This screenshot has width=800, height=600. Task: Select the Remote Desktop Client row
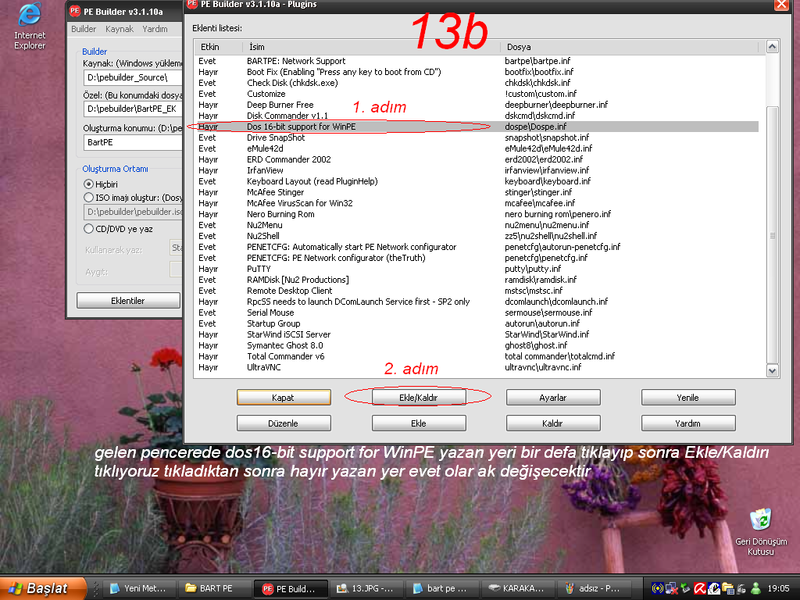477,291
